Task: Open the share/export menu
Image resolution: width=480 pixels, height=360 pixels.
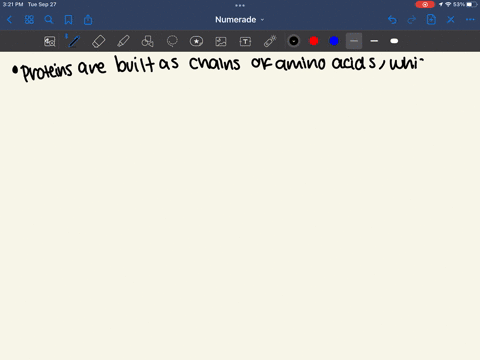Action: point(88,20)
